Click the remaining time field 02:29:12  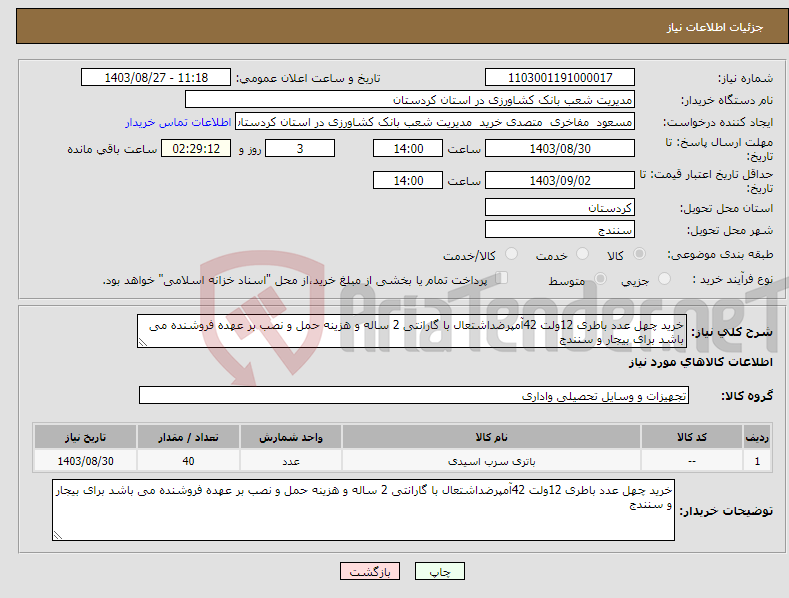click(x=196, y=148)
